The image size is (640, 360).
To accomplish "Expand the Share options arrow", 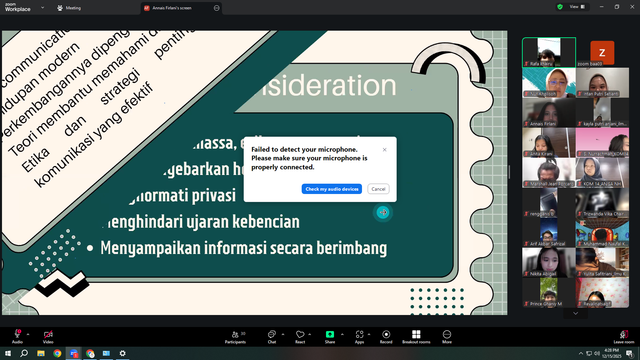I will (x=342, y=334).
